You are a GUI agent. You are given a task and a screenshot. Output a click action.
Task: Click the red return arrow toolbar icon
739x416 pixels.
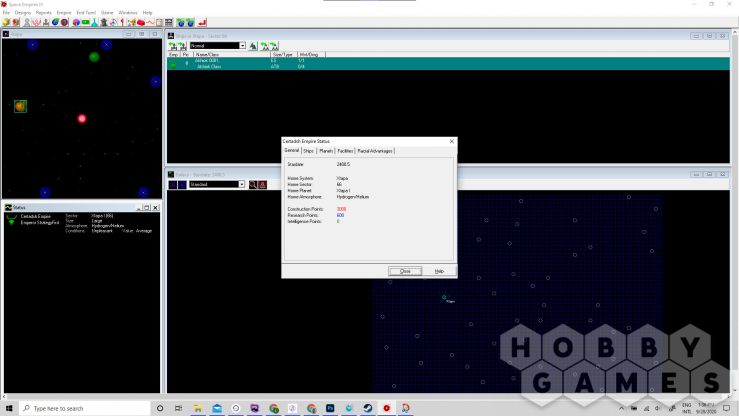click(x=202, y=22)
